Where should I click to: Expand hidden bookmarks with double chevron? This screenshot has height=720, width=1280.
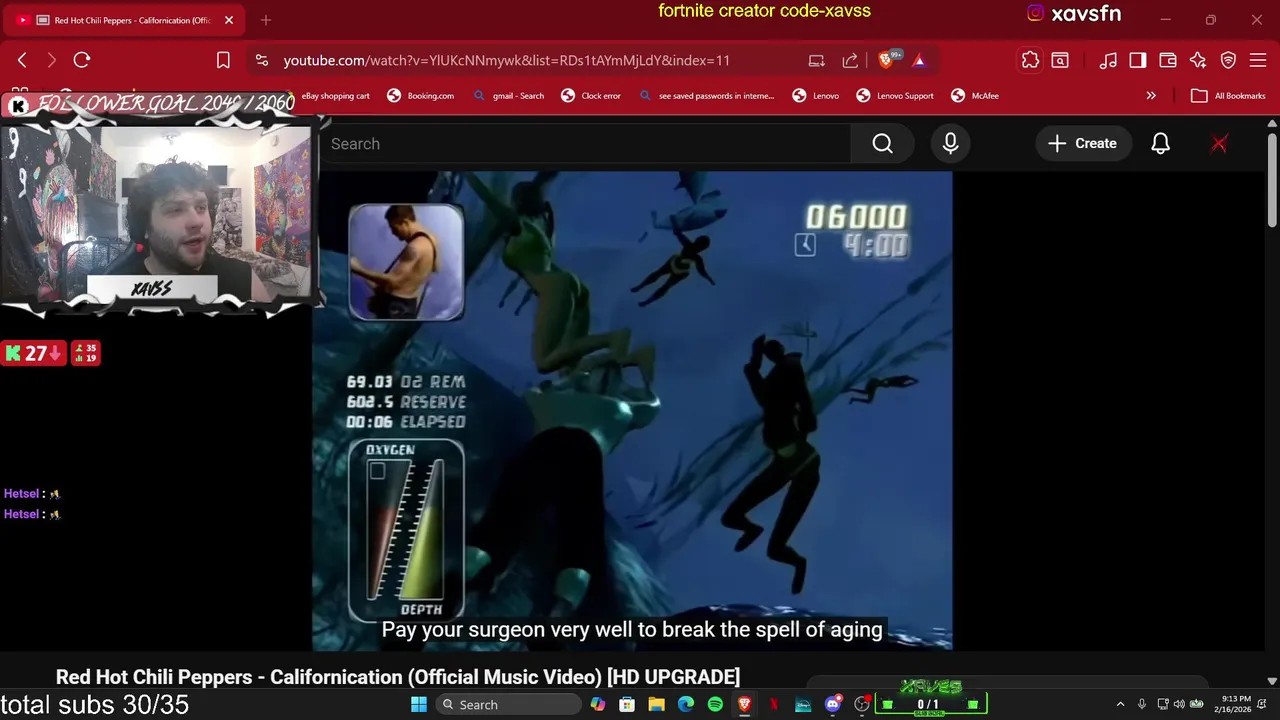1151,96
